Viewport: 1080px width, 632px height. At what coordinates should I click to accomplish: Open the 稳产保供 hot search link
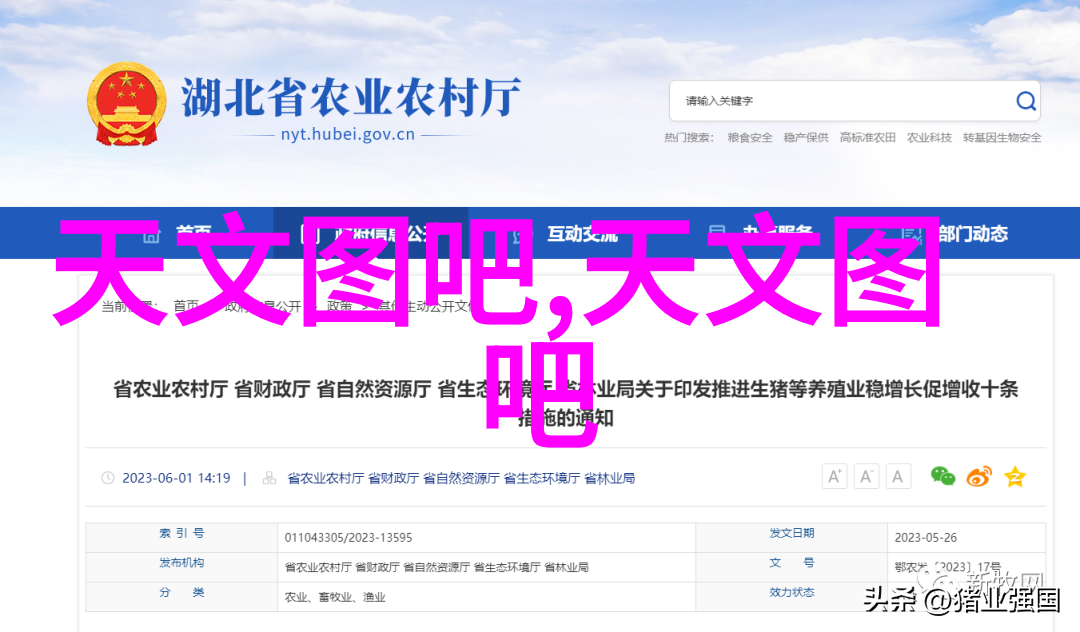[x=805, y=138]
